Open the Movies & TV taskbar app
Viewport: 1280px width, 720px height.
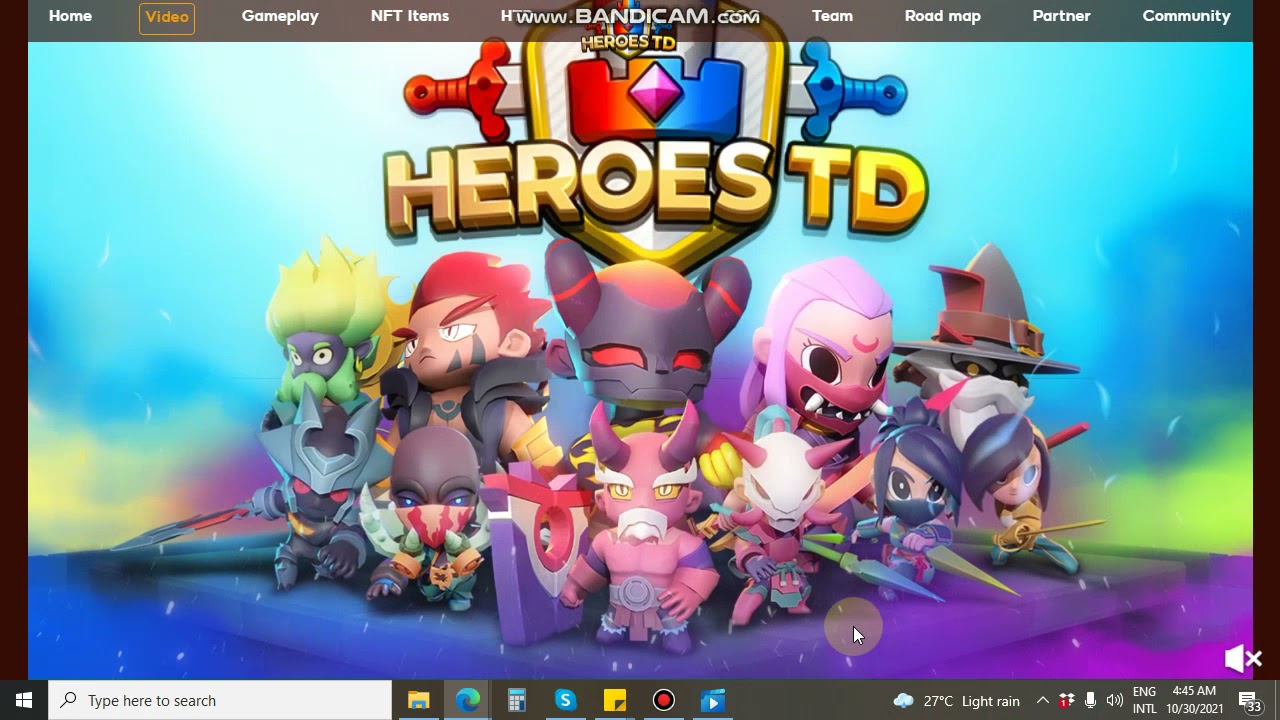tap(712, 700)
